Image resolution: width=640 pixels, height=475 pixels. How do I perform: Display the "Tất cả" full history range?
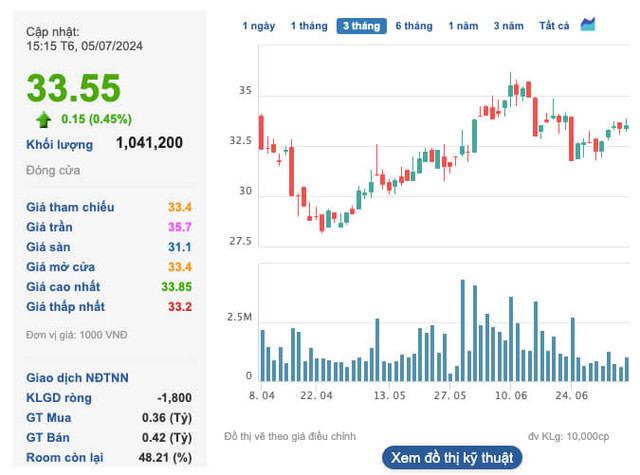click(554, 26)
